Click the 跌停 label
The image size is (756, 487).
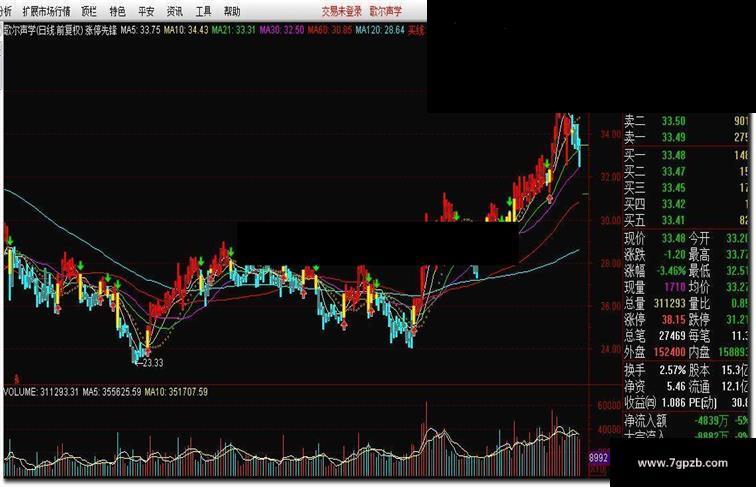[x=699, y=320]
